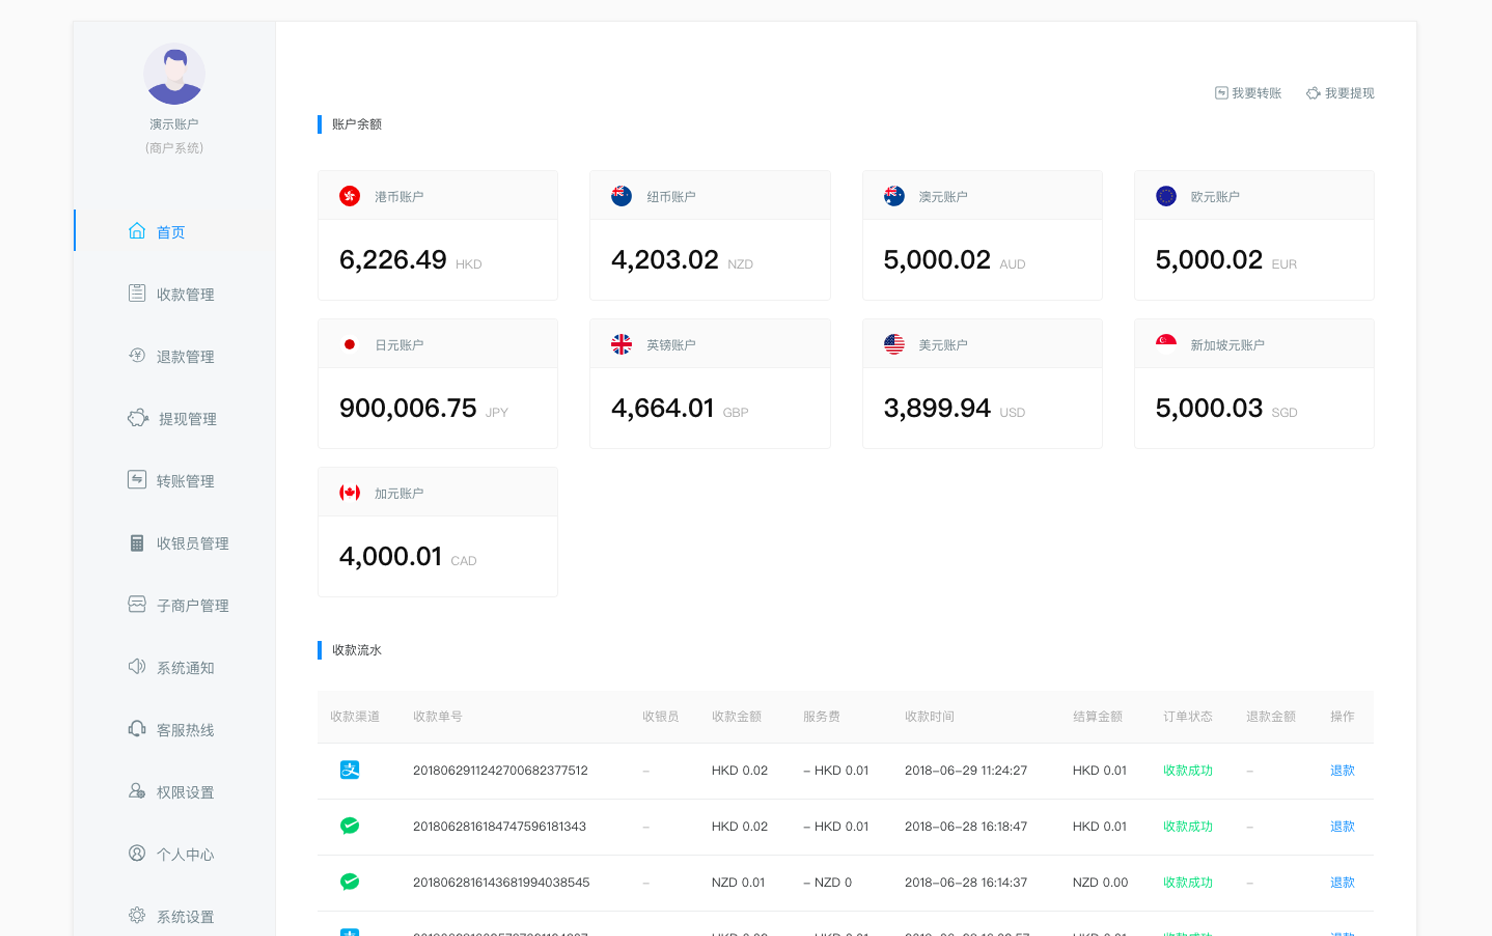Select the 4,203.02 NZD balance
This screenshot has width=1492, height=936.
point(682,260)
